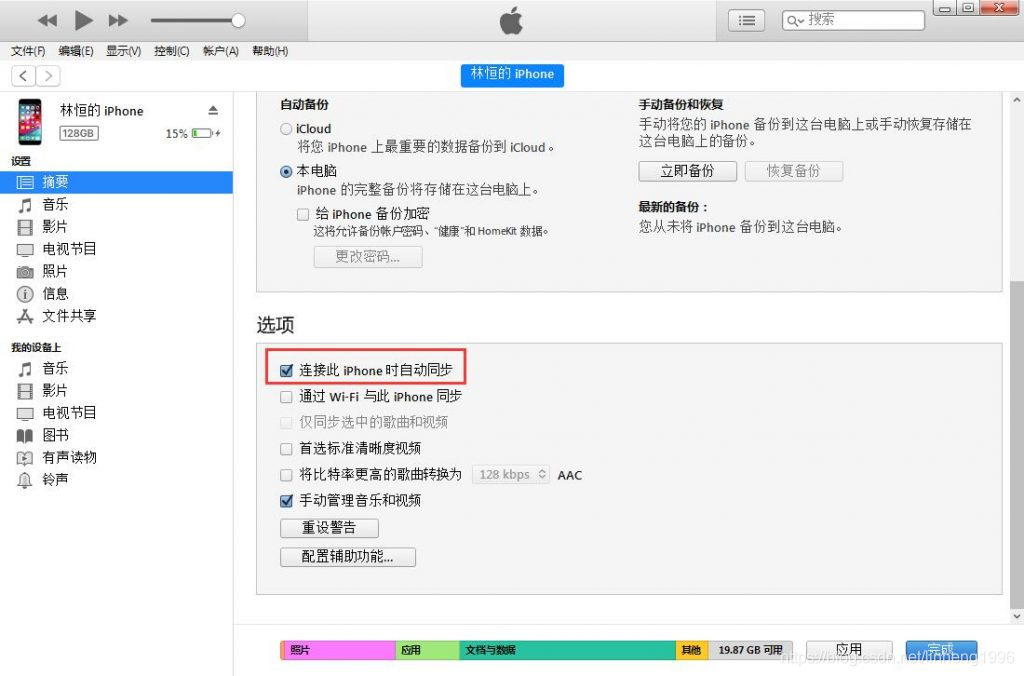The height and width of the screenshot is (676, 1024).
Task: Click the 电视节目 icon under 设置
Action: (x=25, y=249)
